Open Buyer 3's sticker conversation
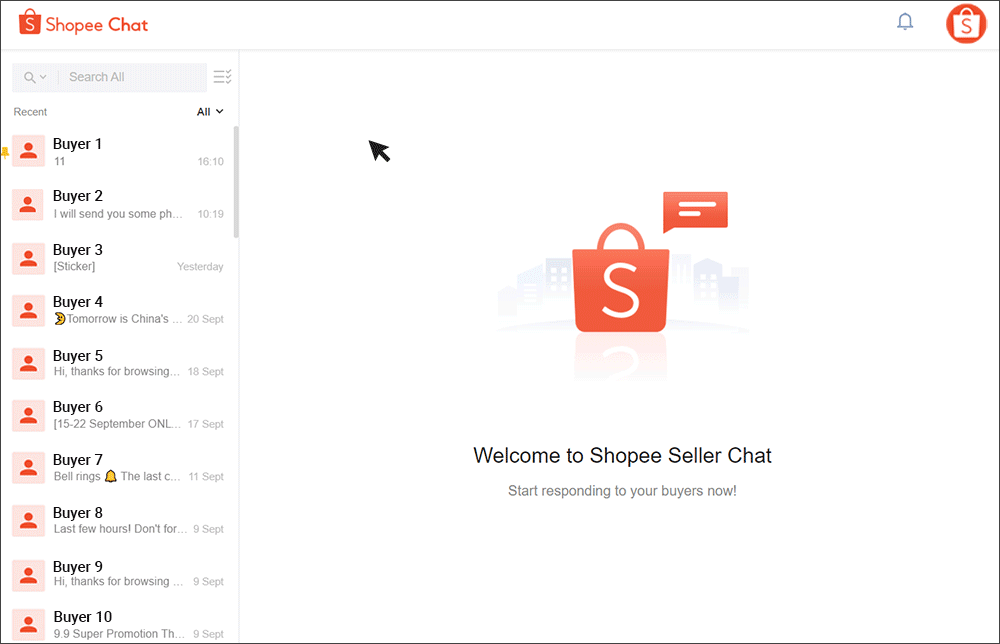Screen dimensions: 1000x644 click(120, 257)
